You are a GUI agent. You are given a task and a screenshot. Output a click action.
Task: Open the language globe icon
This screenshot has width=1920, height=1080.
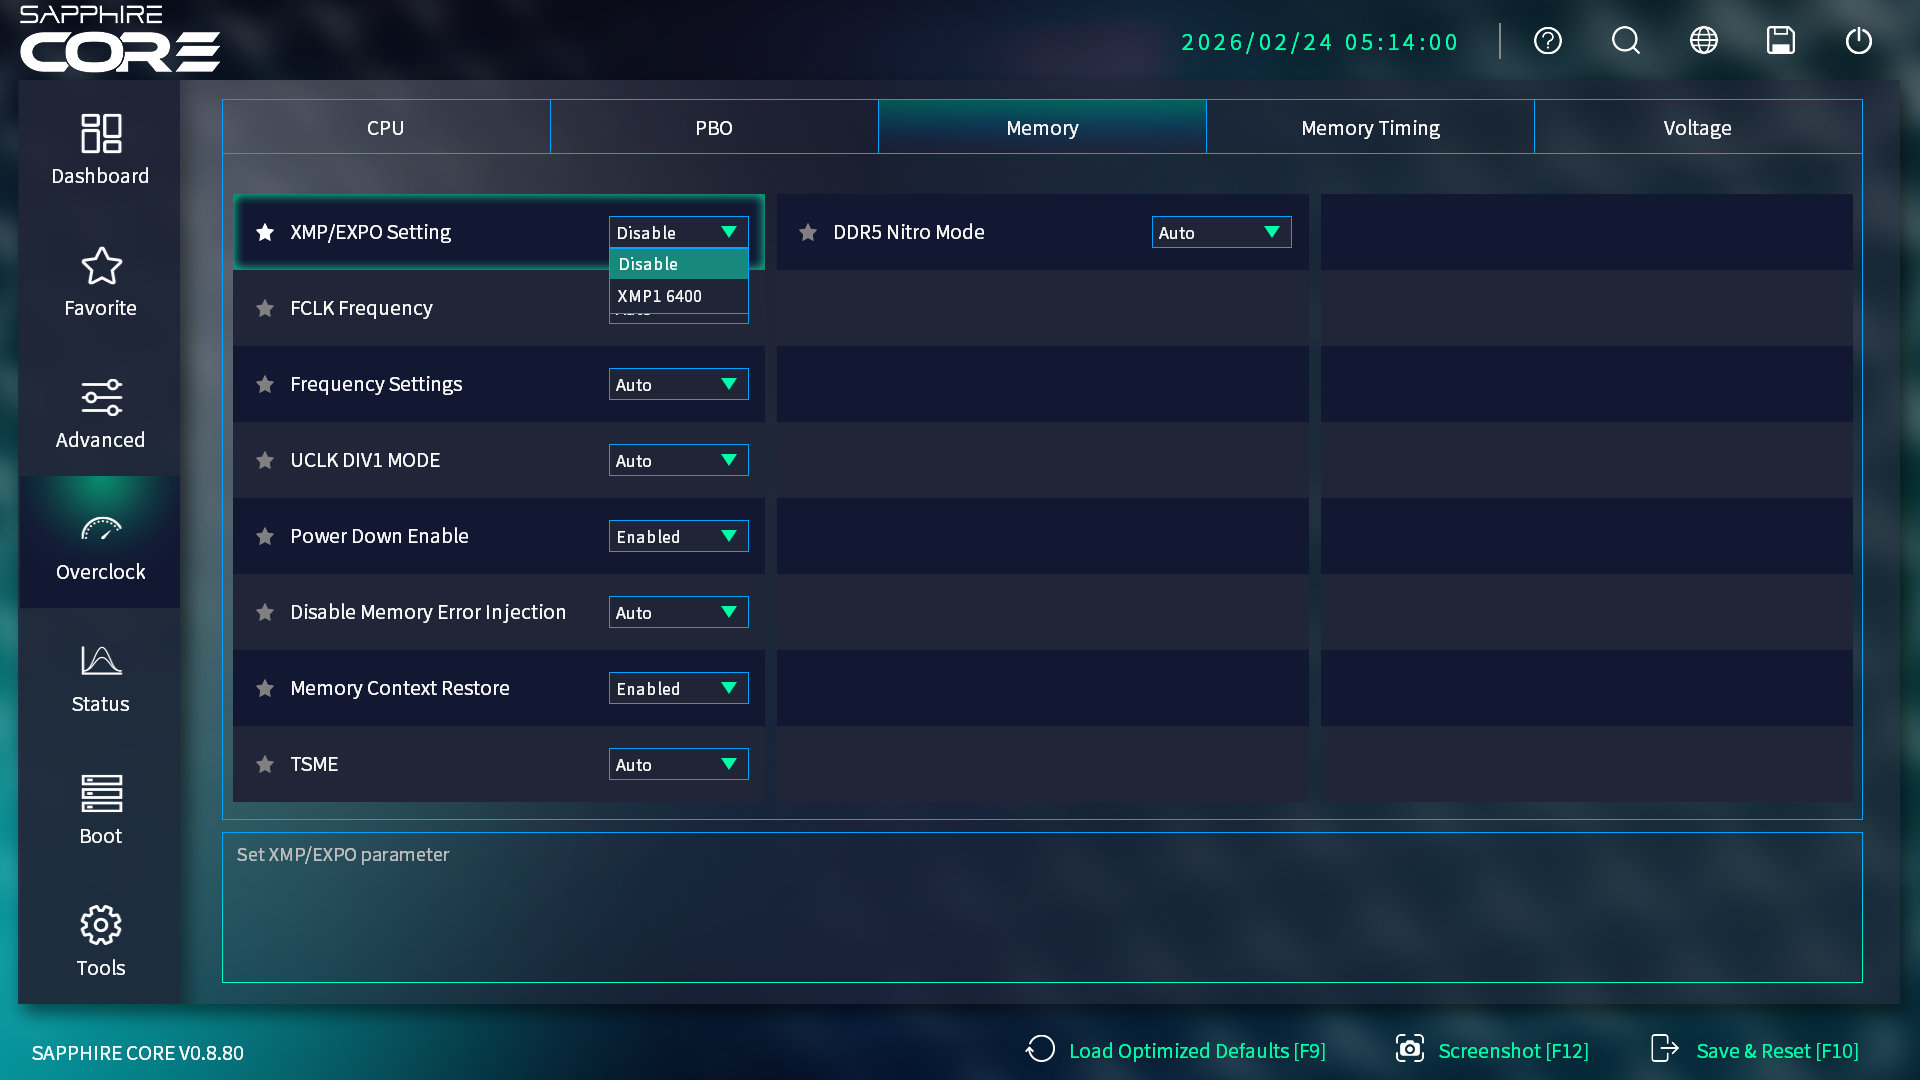click(1703, 41)
